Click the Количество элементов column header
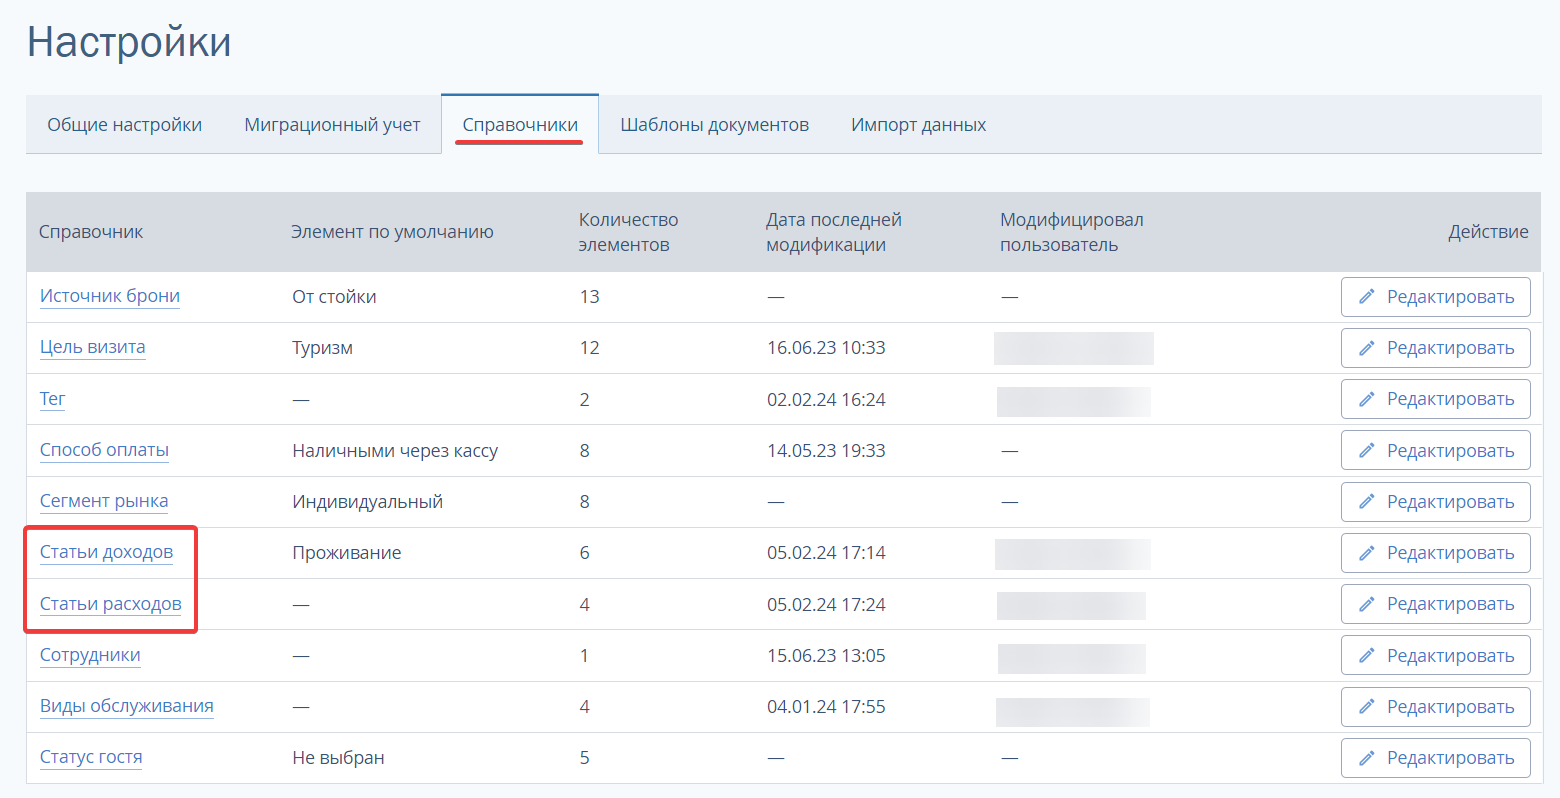 tap(628, 232)
